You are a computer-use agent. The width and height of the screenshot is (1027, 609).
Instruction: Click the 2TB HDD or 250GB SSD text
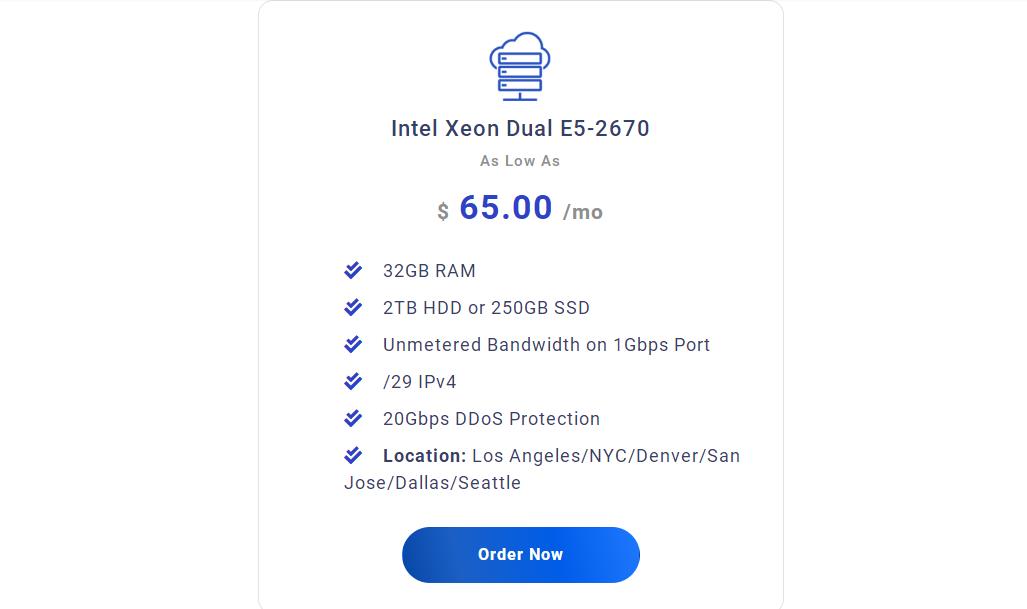pos(487,308)
